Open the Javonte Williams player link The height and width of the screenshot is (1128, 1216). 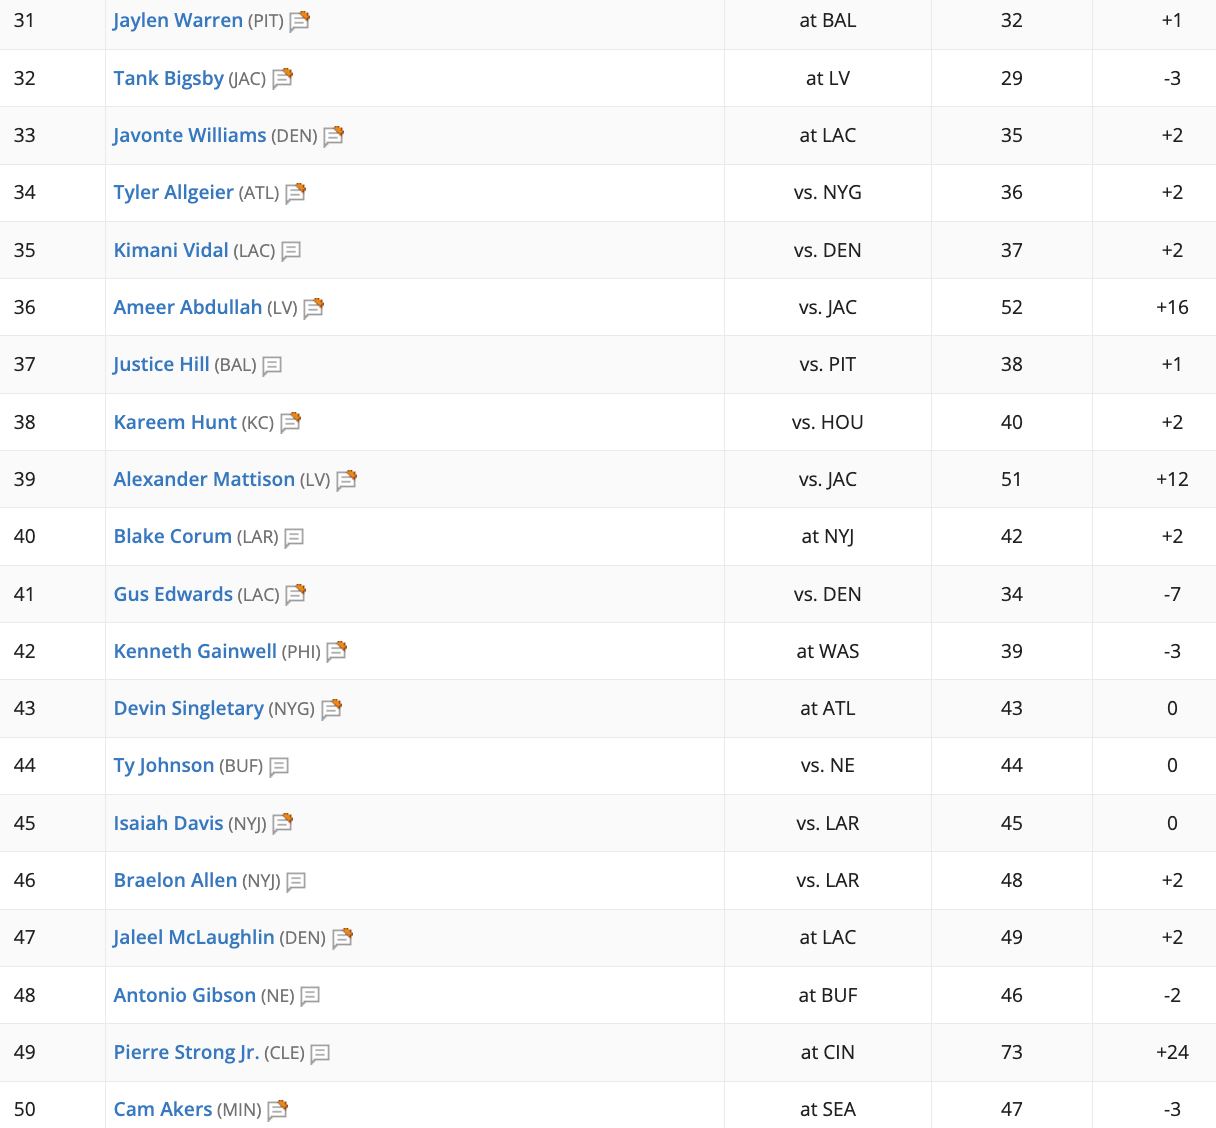(190, 135)
